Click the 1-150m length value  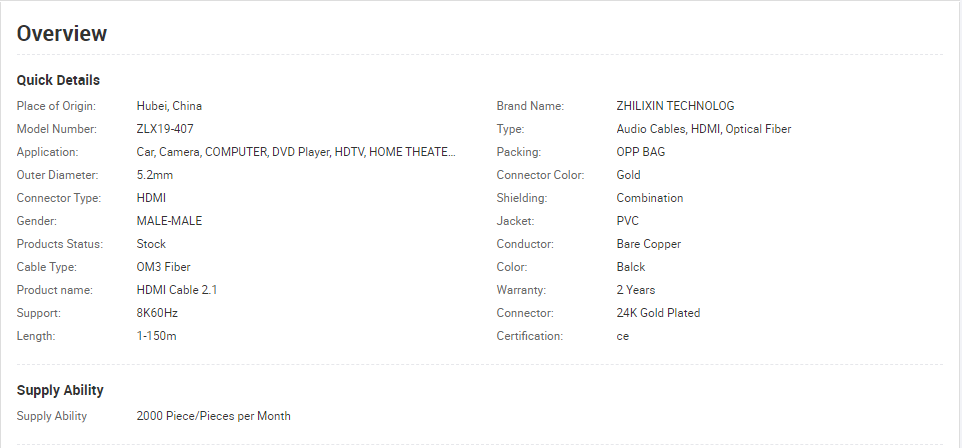[x=156, y=336]
